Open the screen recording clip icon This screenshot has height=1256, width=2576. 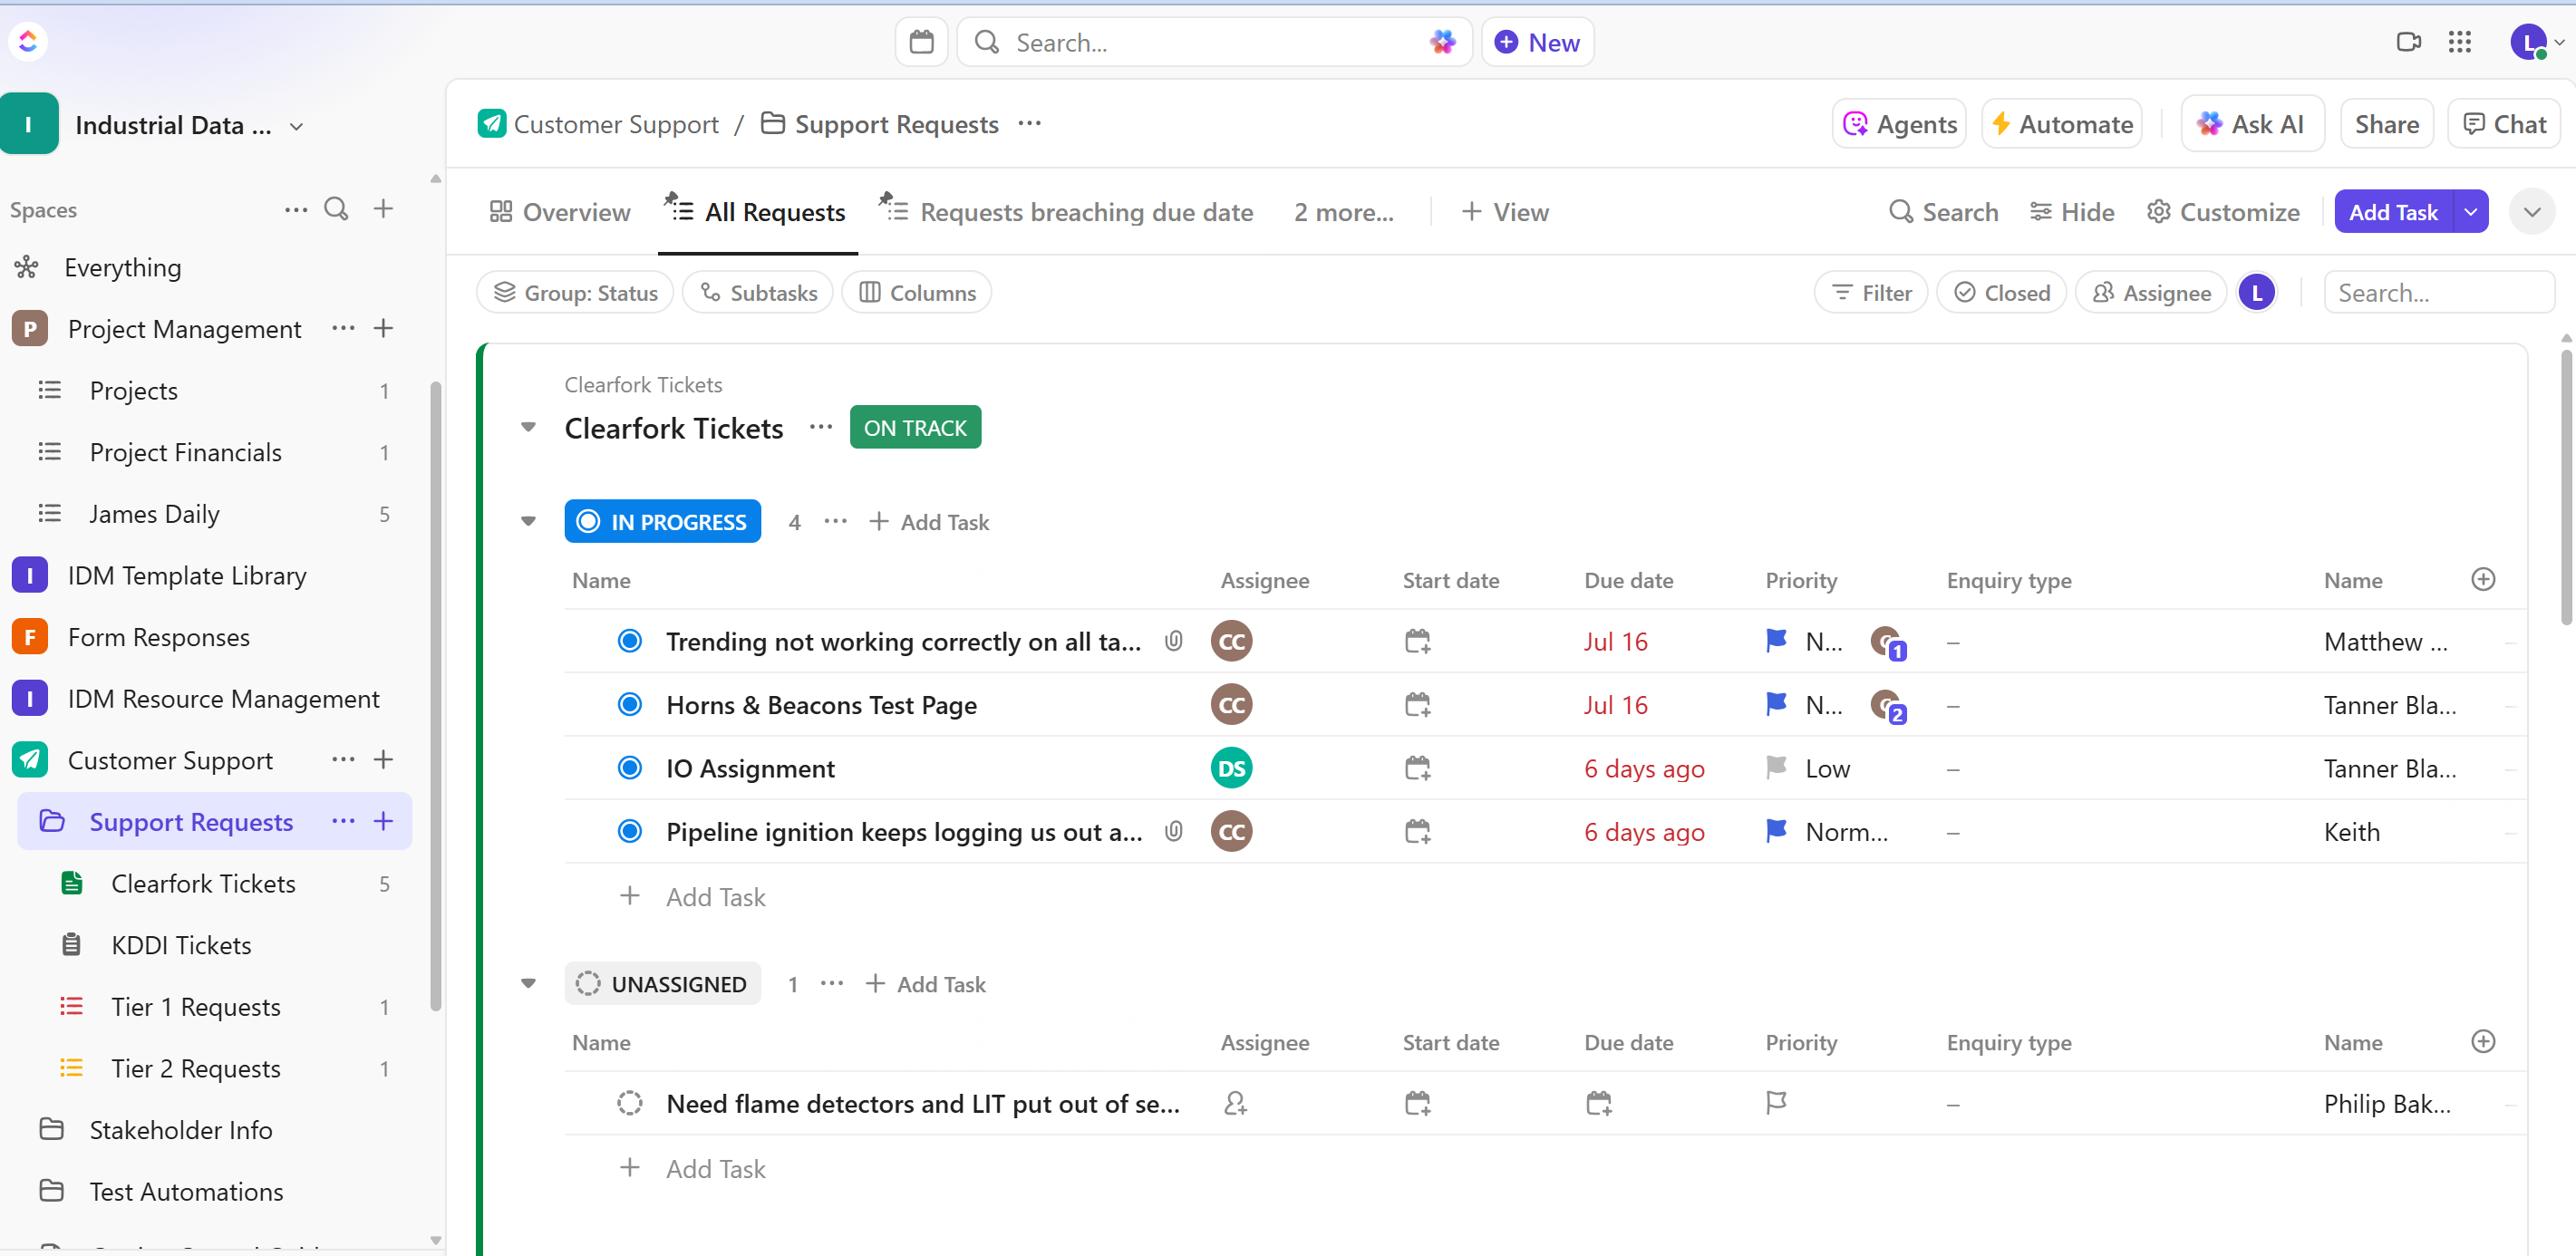tap(2408, 42)
